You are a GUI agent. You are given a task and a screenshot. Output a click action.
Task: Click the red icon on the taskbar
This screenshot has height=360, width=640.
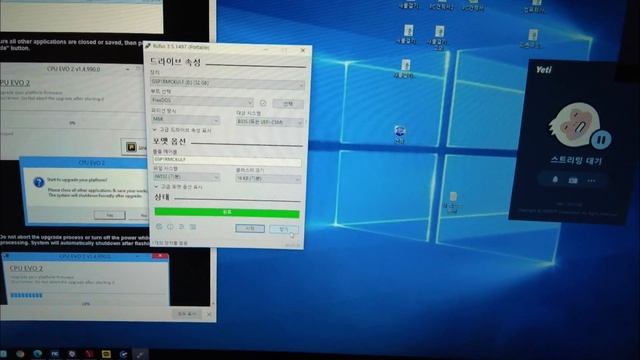click(x=89, y=354)
